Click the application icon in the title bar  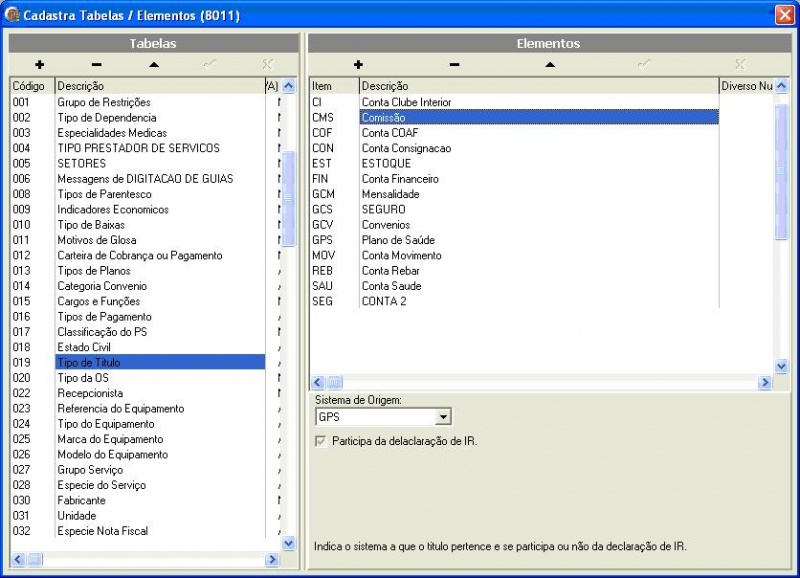12,15
